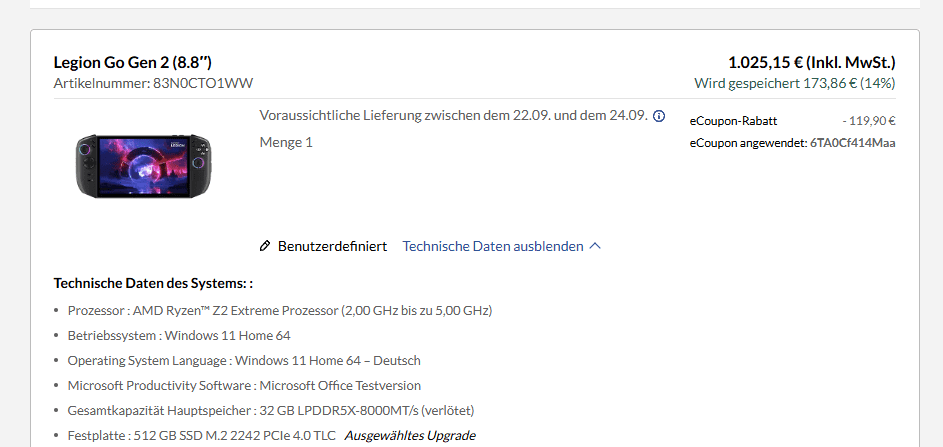Click the Technische Daten des Systems heading
The height and width of the screenshot is (447, 943).
pos(153,284)
